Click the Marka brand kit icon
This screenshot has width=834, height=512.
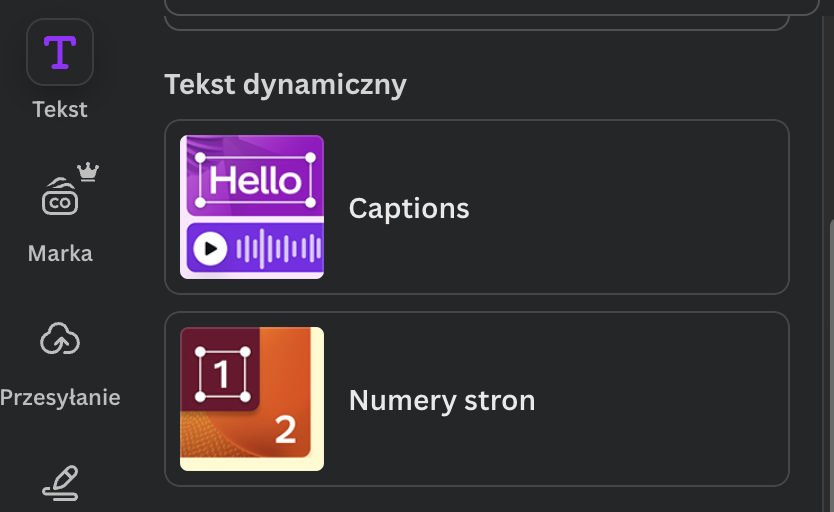pos(60,198)
